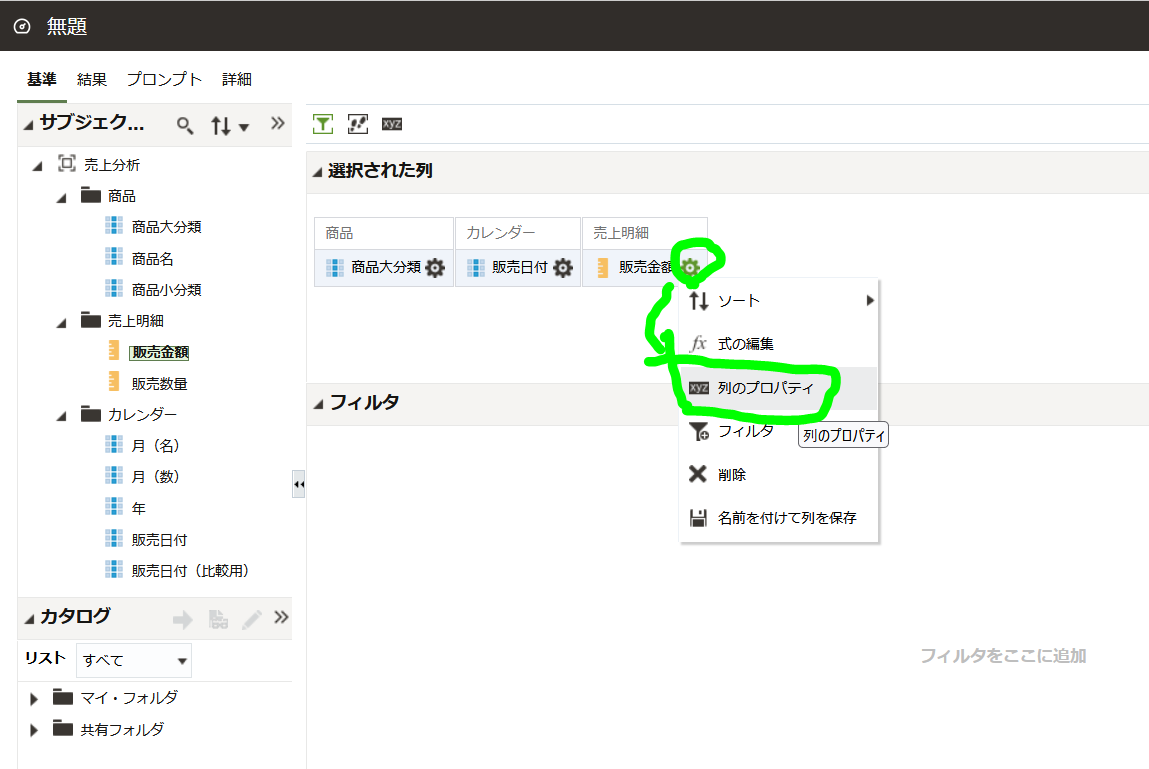This screenshot has height=769, width=1149.
Task: Click the double chevron in the catalog header
Action: (281, 617)
